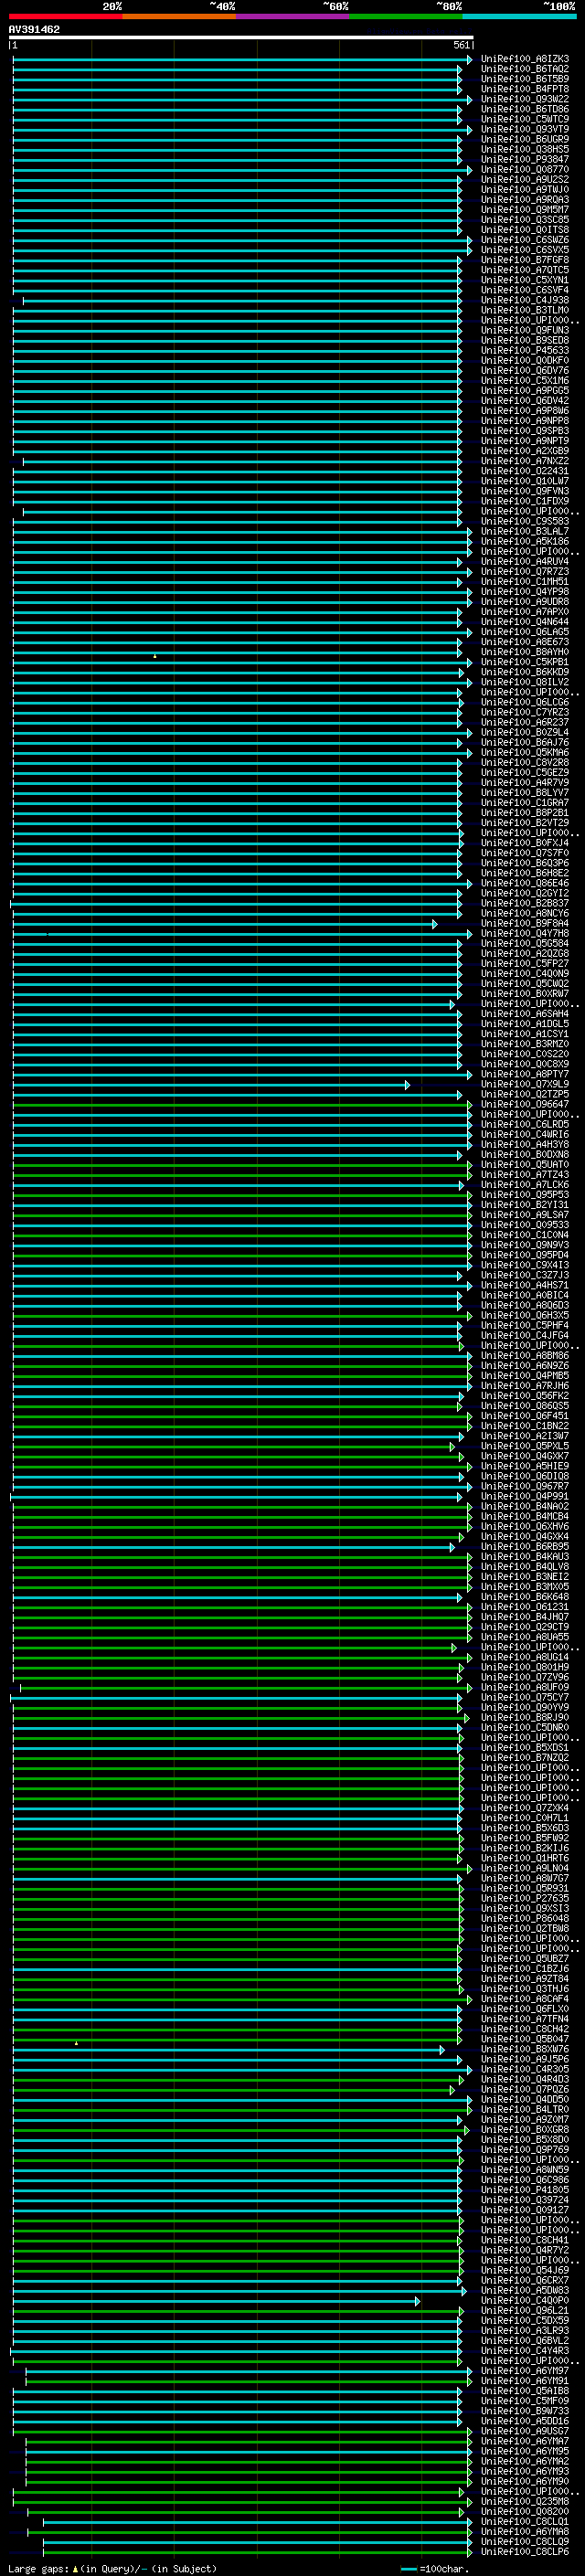Click the 'Large gaps' legend text
The height and width of the screenshot is (2576, 585).
(x=39, y=2569)
